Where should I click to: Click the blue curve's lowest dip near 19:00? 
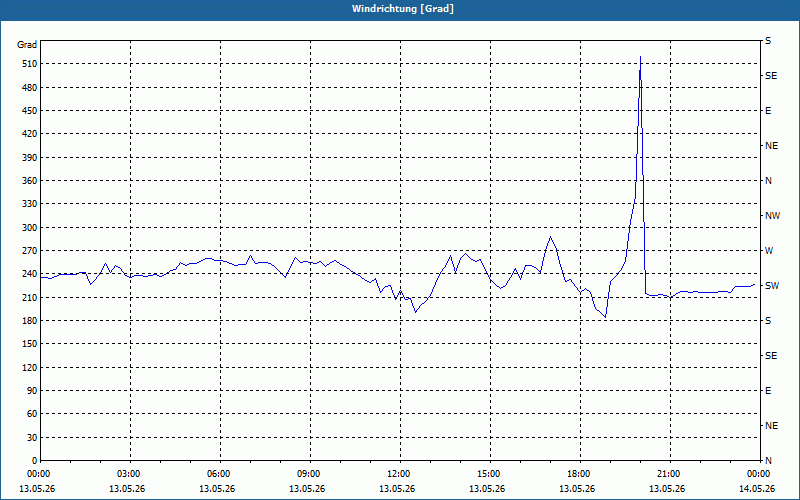(606, 317)
